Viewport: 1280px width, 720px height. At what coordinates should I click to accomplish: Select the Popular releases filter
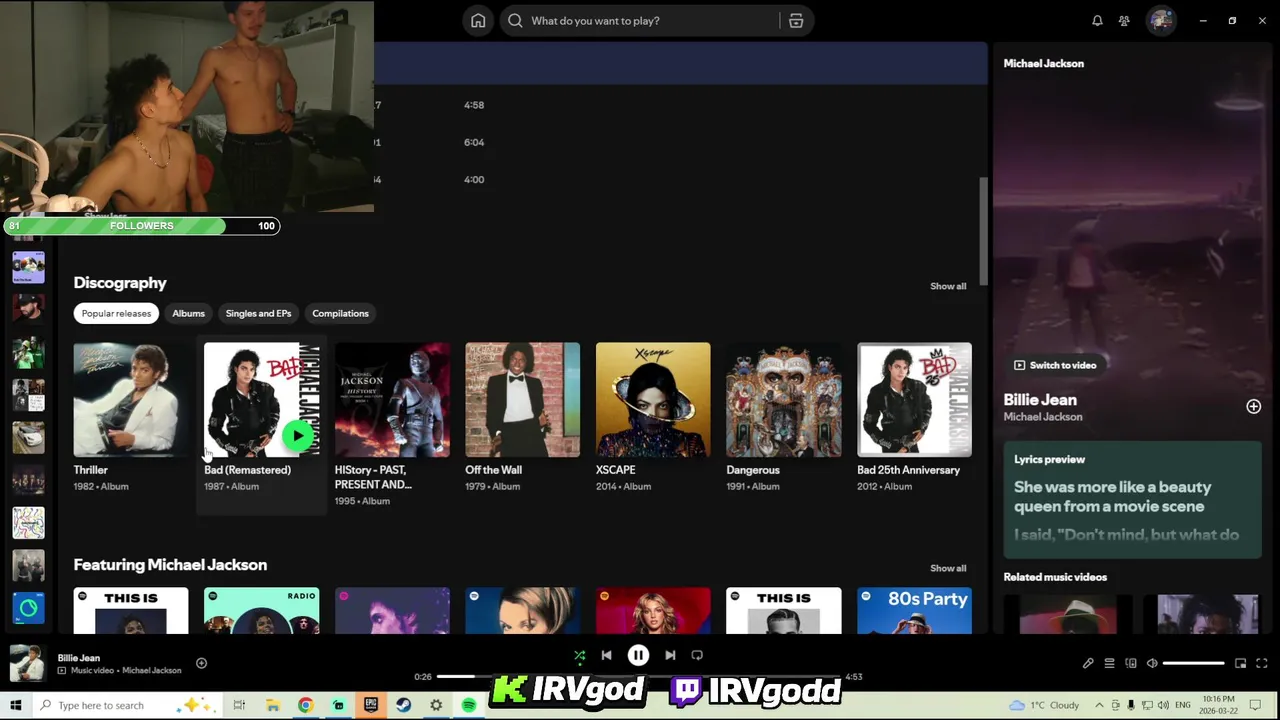point(116,314)
